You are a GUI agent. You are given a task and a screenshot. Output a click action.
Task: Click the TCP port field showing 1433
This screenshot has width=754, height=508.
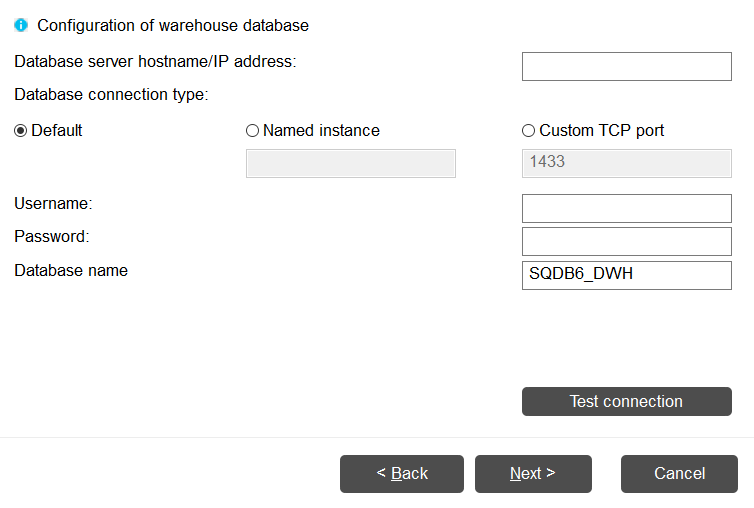tap(626, 163)
